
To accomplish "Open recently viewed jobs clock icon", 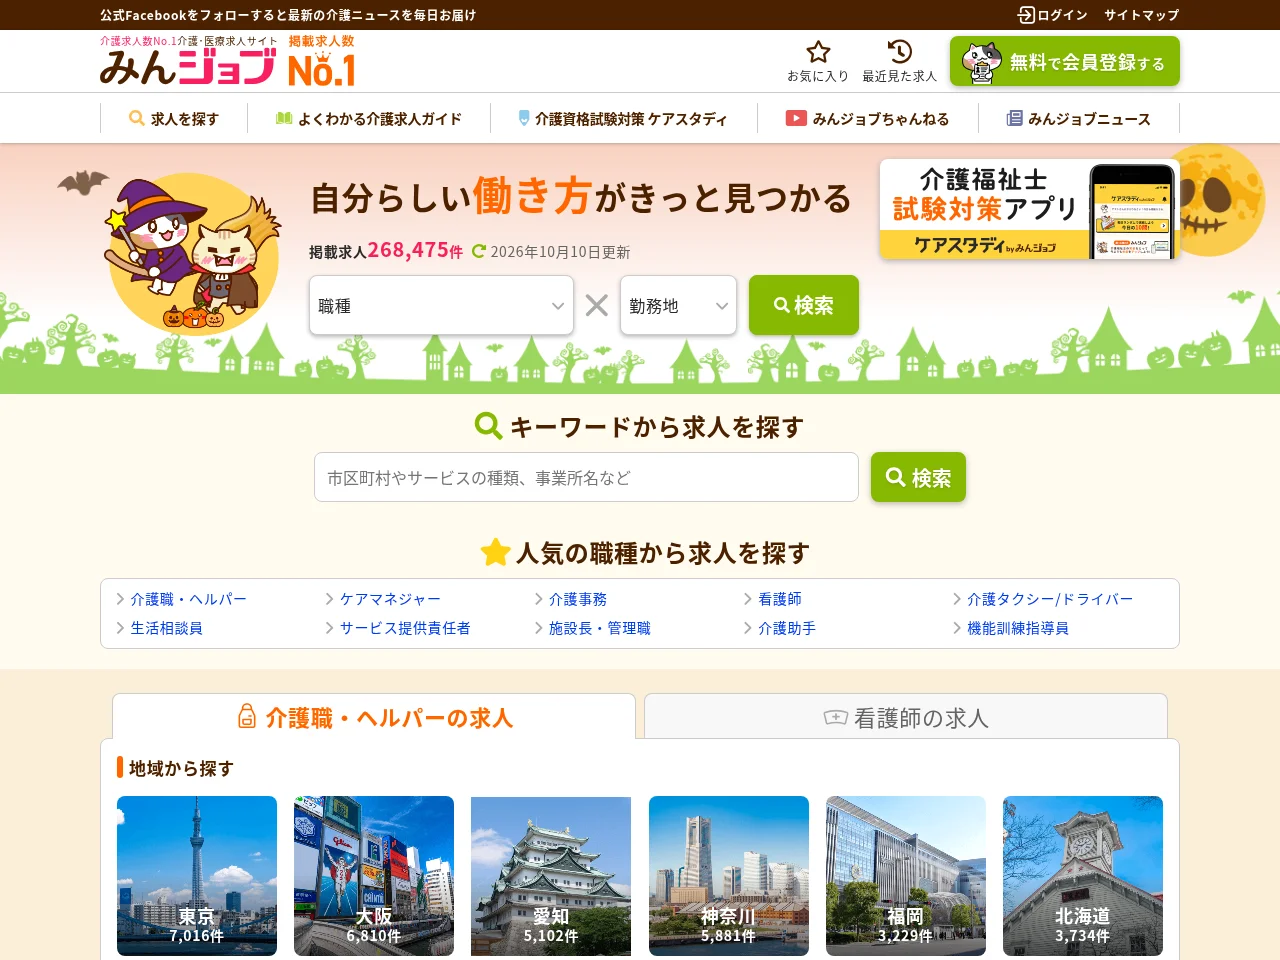I will point(899,52).
